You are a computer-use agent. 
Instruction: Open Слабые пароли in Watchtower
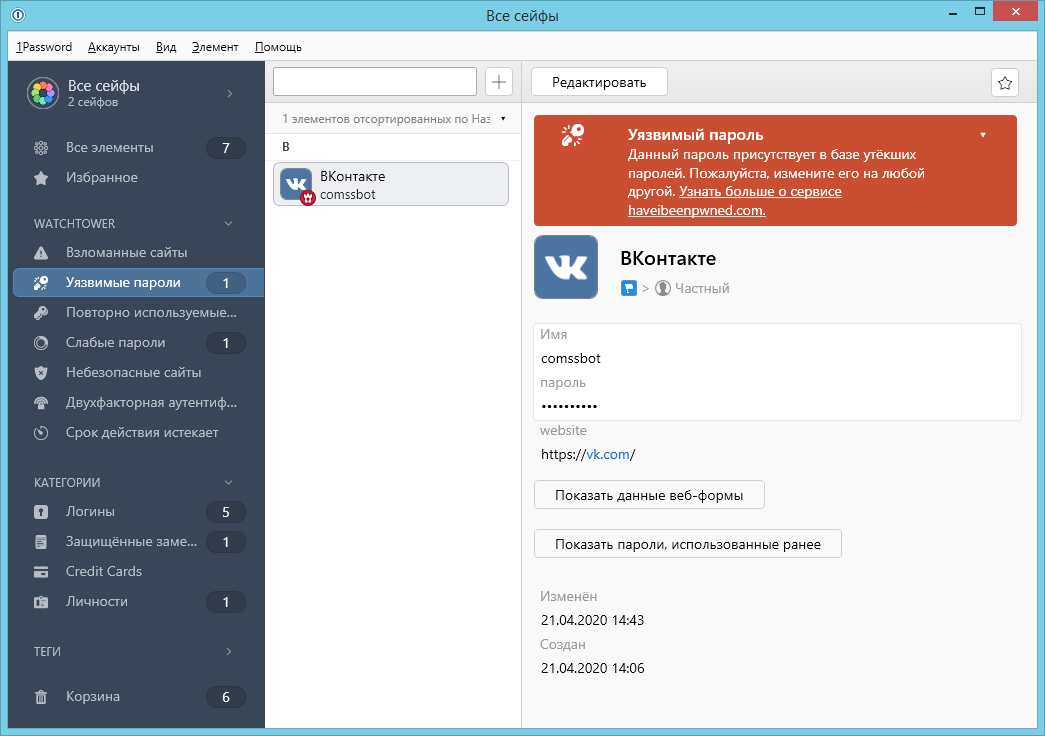point(137,343)
